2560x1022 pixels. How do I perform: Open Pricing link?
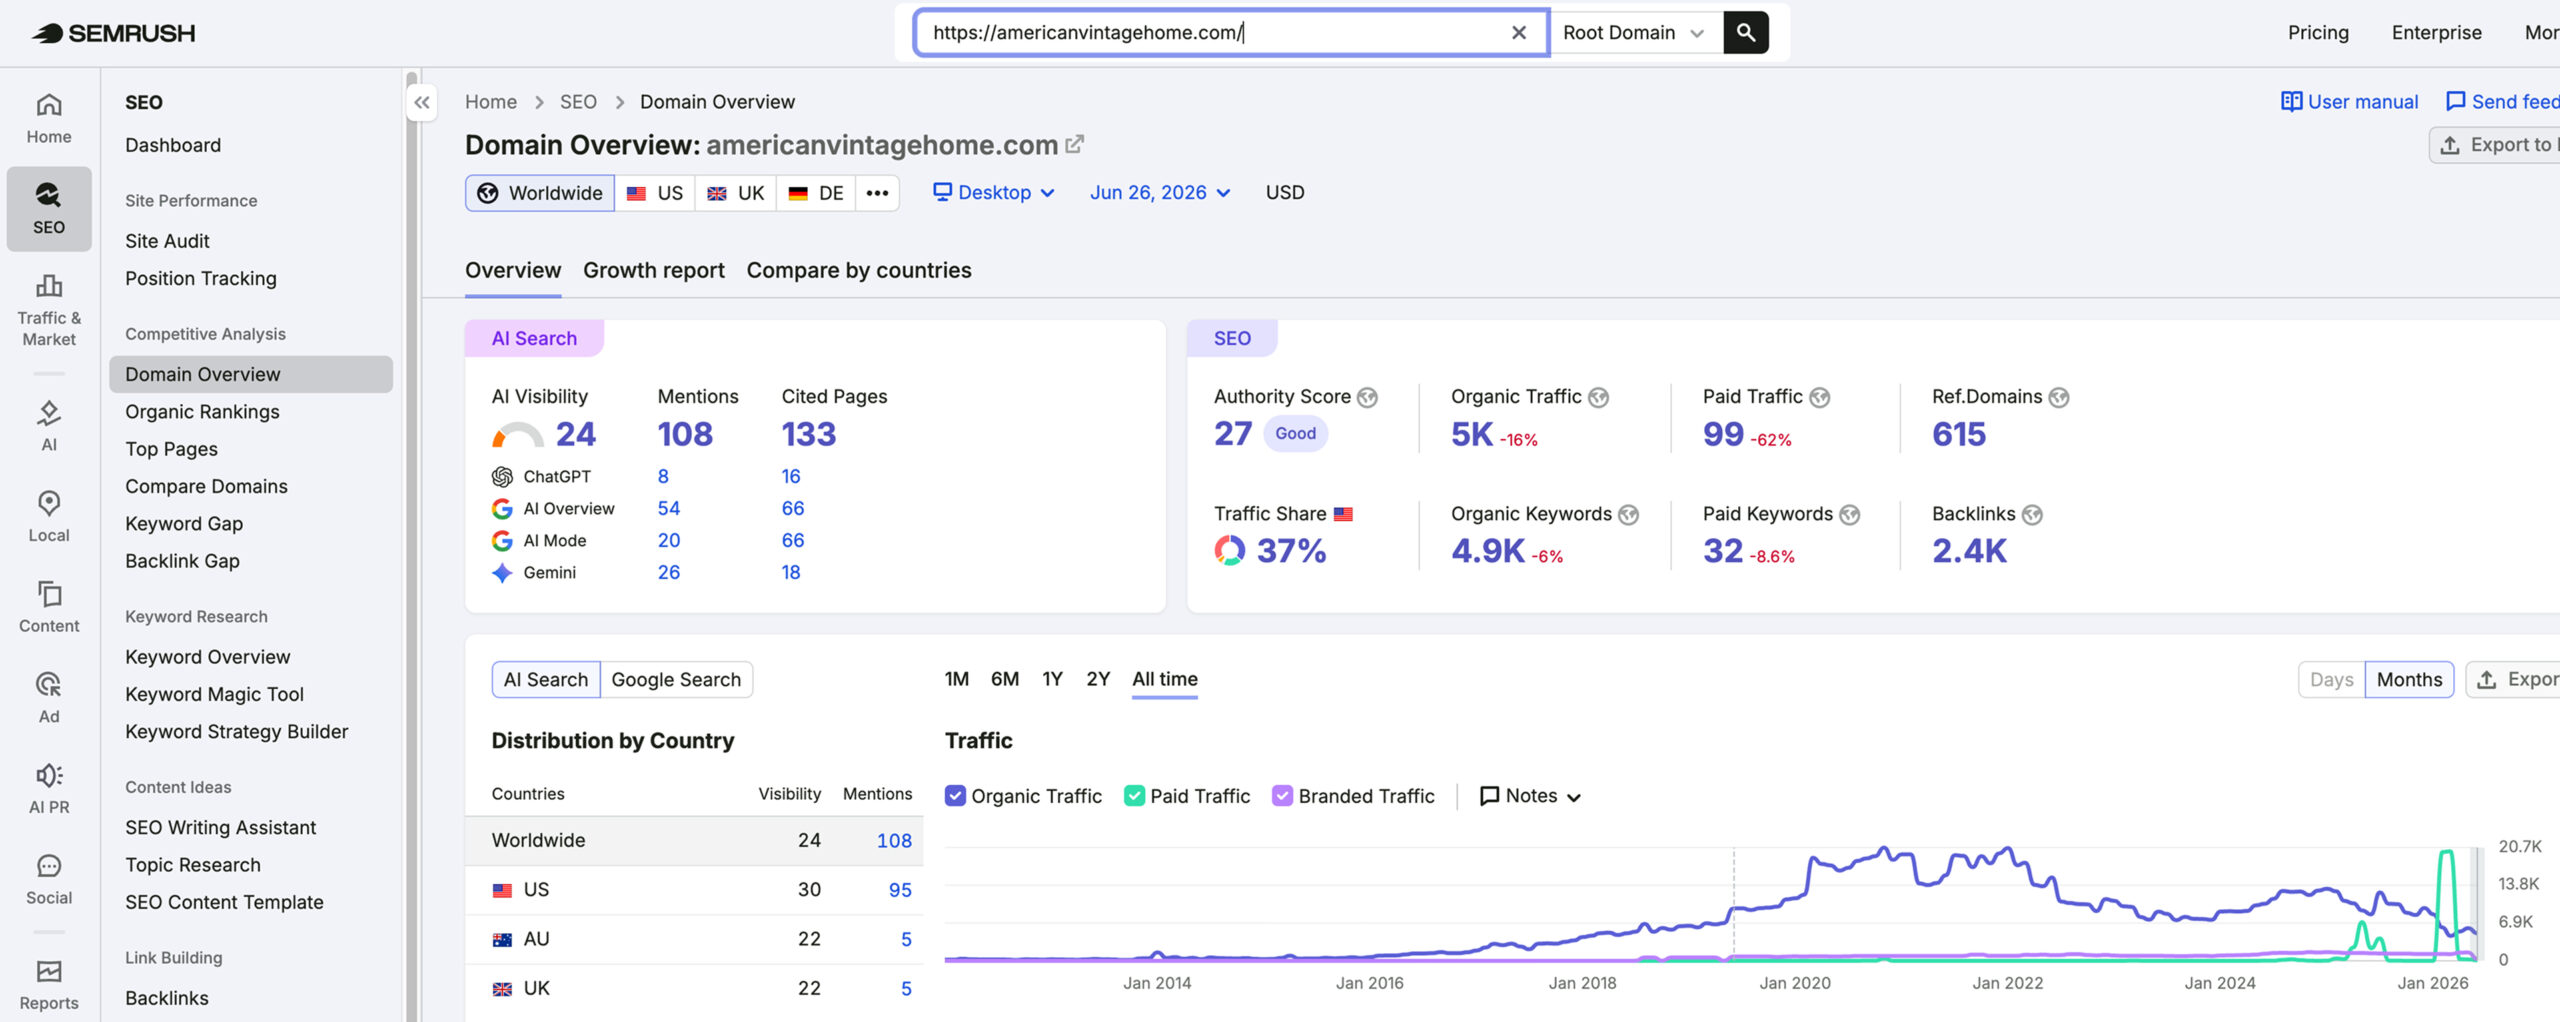2318,32
